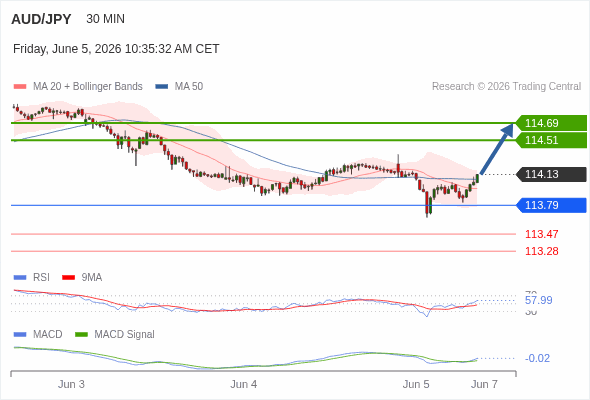This screenshot has width=590, height=400.
Task: Click the 113.79 blue pivot price tag
Action: pyautogui.click(x=551, y=205)
